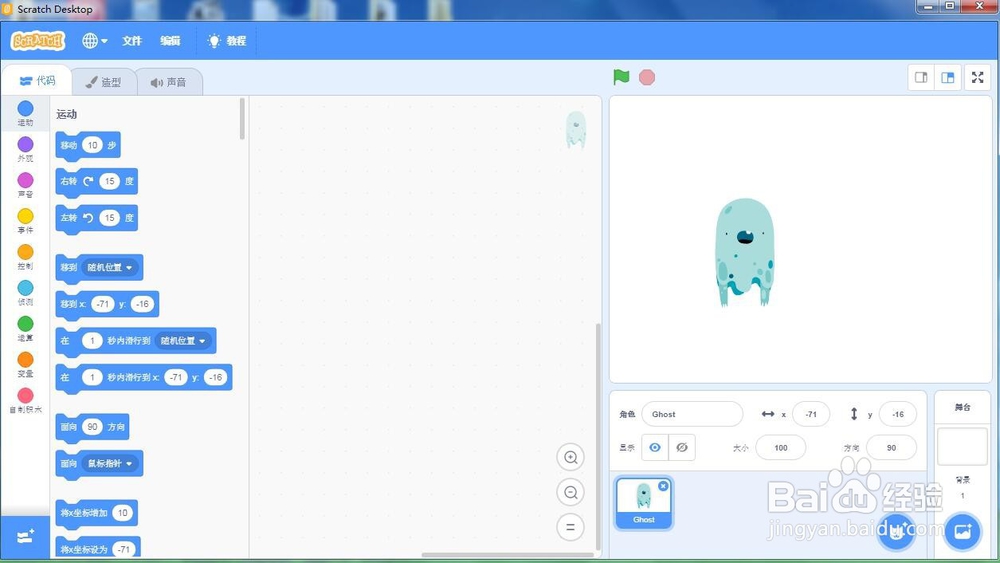Select the 运动 motion category
The image size is (1000, 563).
point(26,113)
